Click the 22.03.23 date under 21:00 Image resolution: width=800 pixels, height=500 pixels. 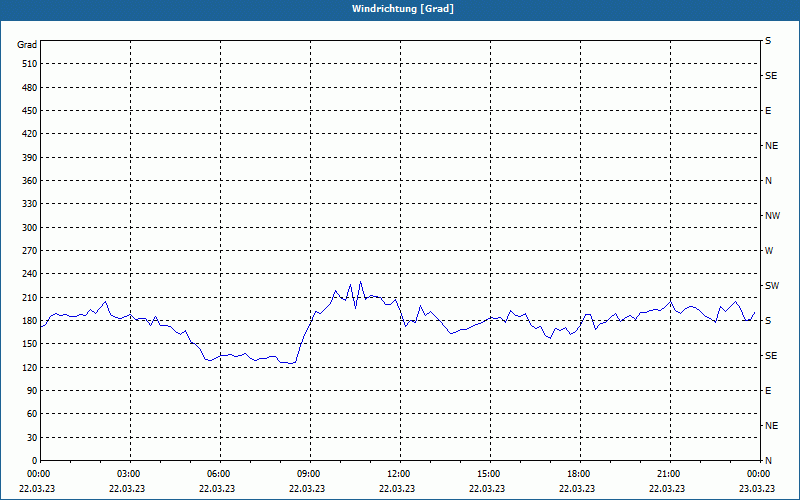667,489
